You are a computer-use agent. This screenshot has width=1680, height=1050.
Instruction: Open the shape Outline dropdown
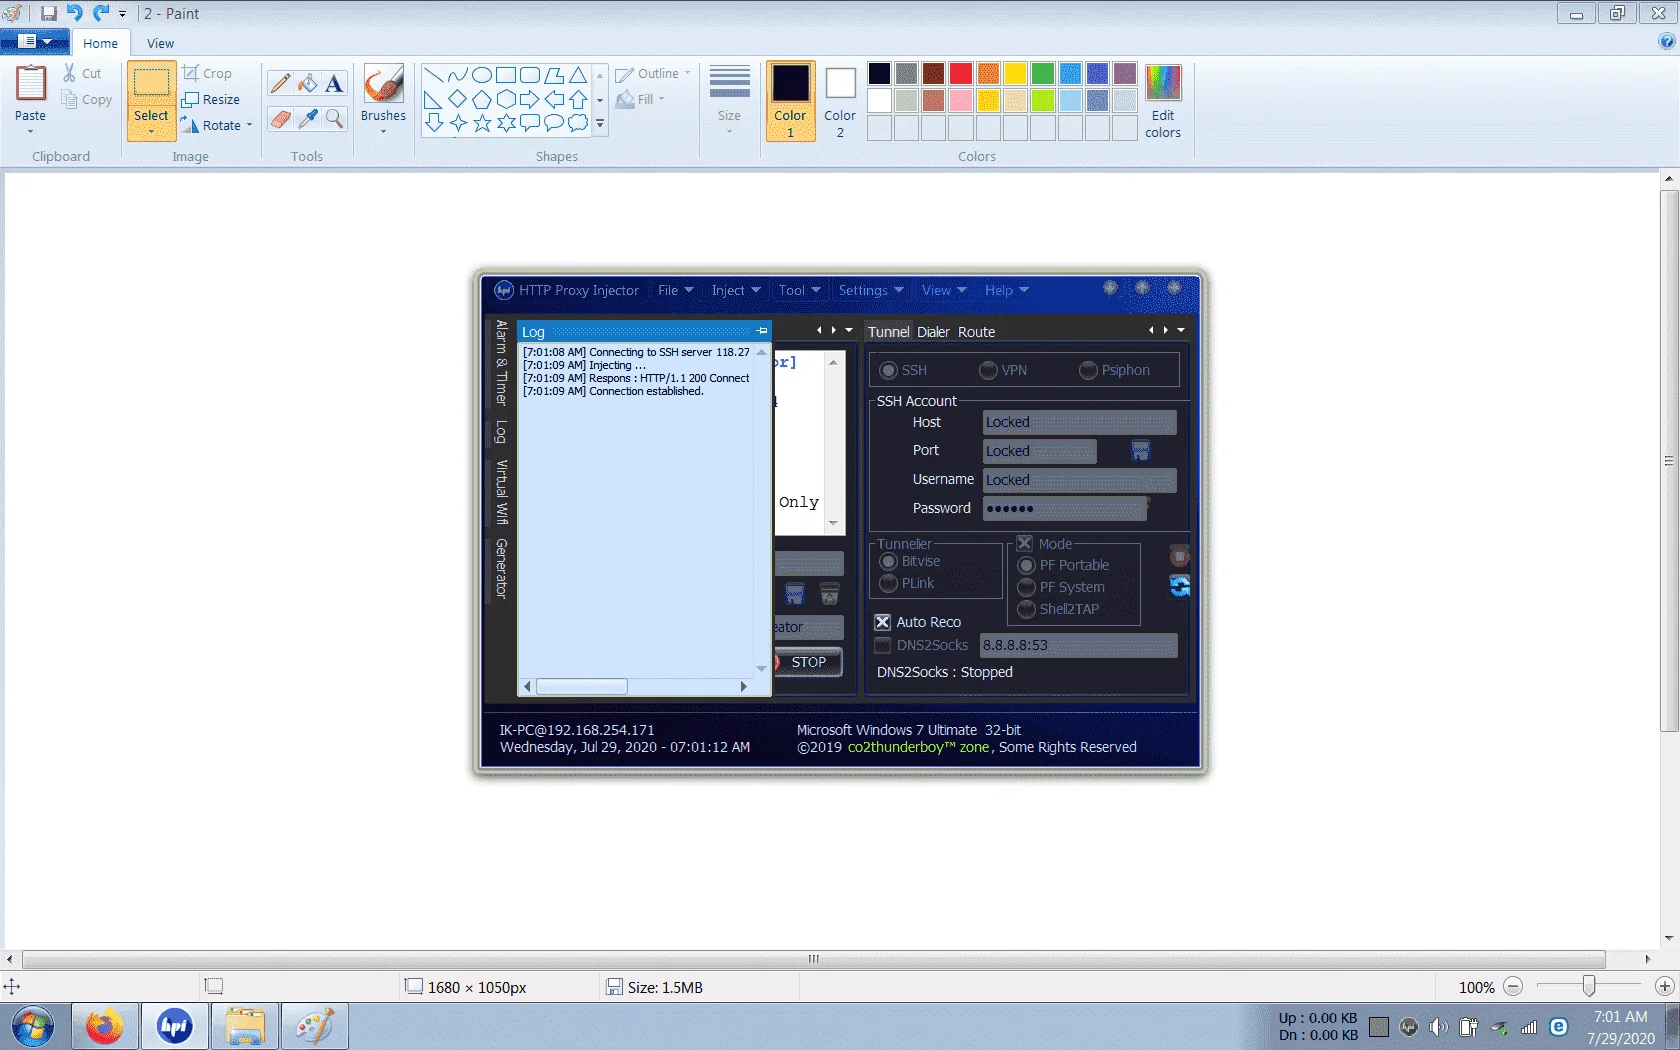653,73
